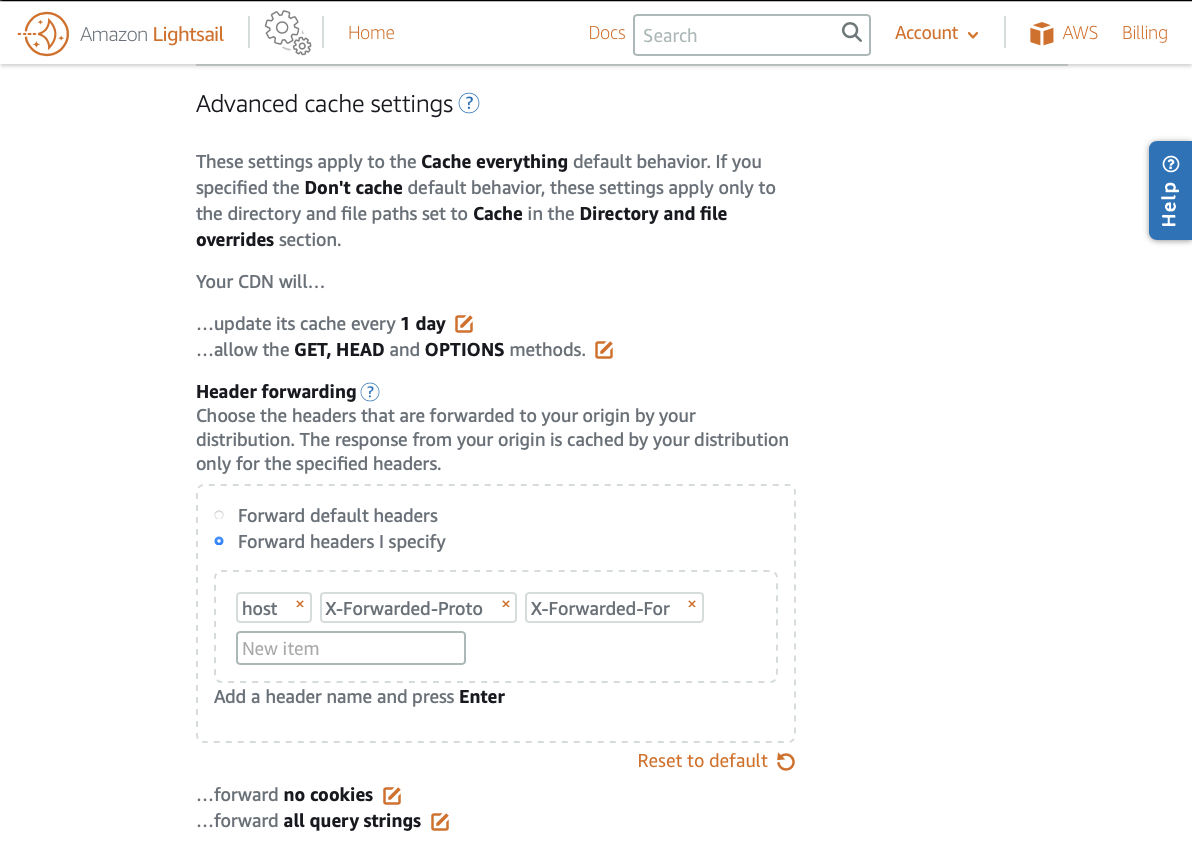Go to the Home page link

(x=371, y=33)
